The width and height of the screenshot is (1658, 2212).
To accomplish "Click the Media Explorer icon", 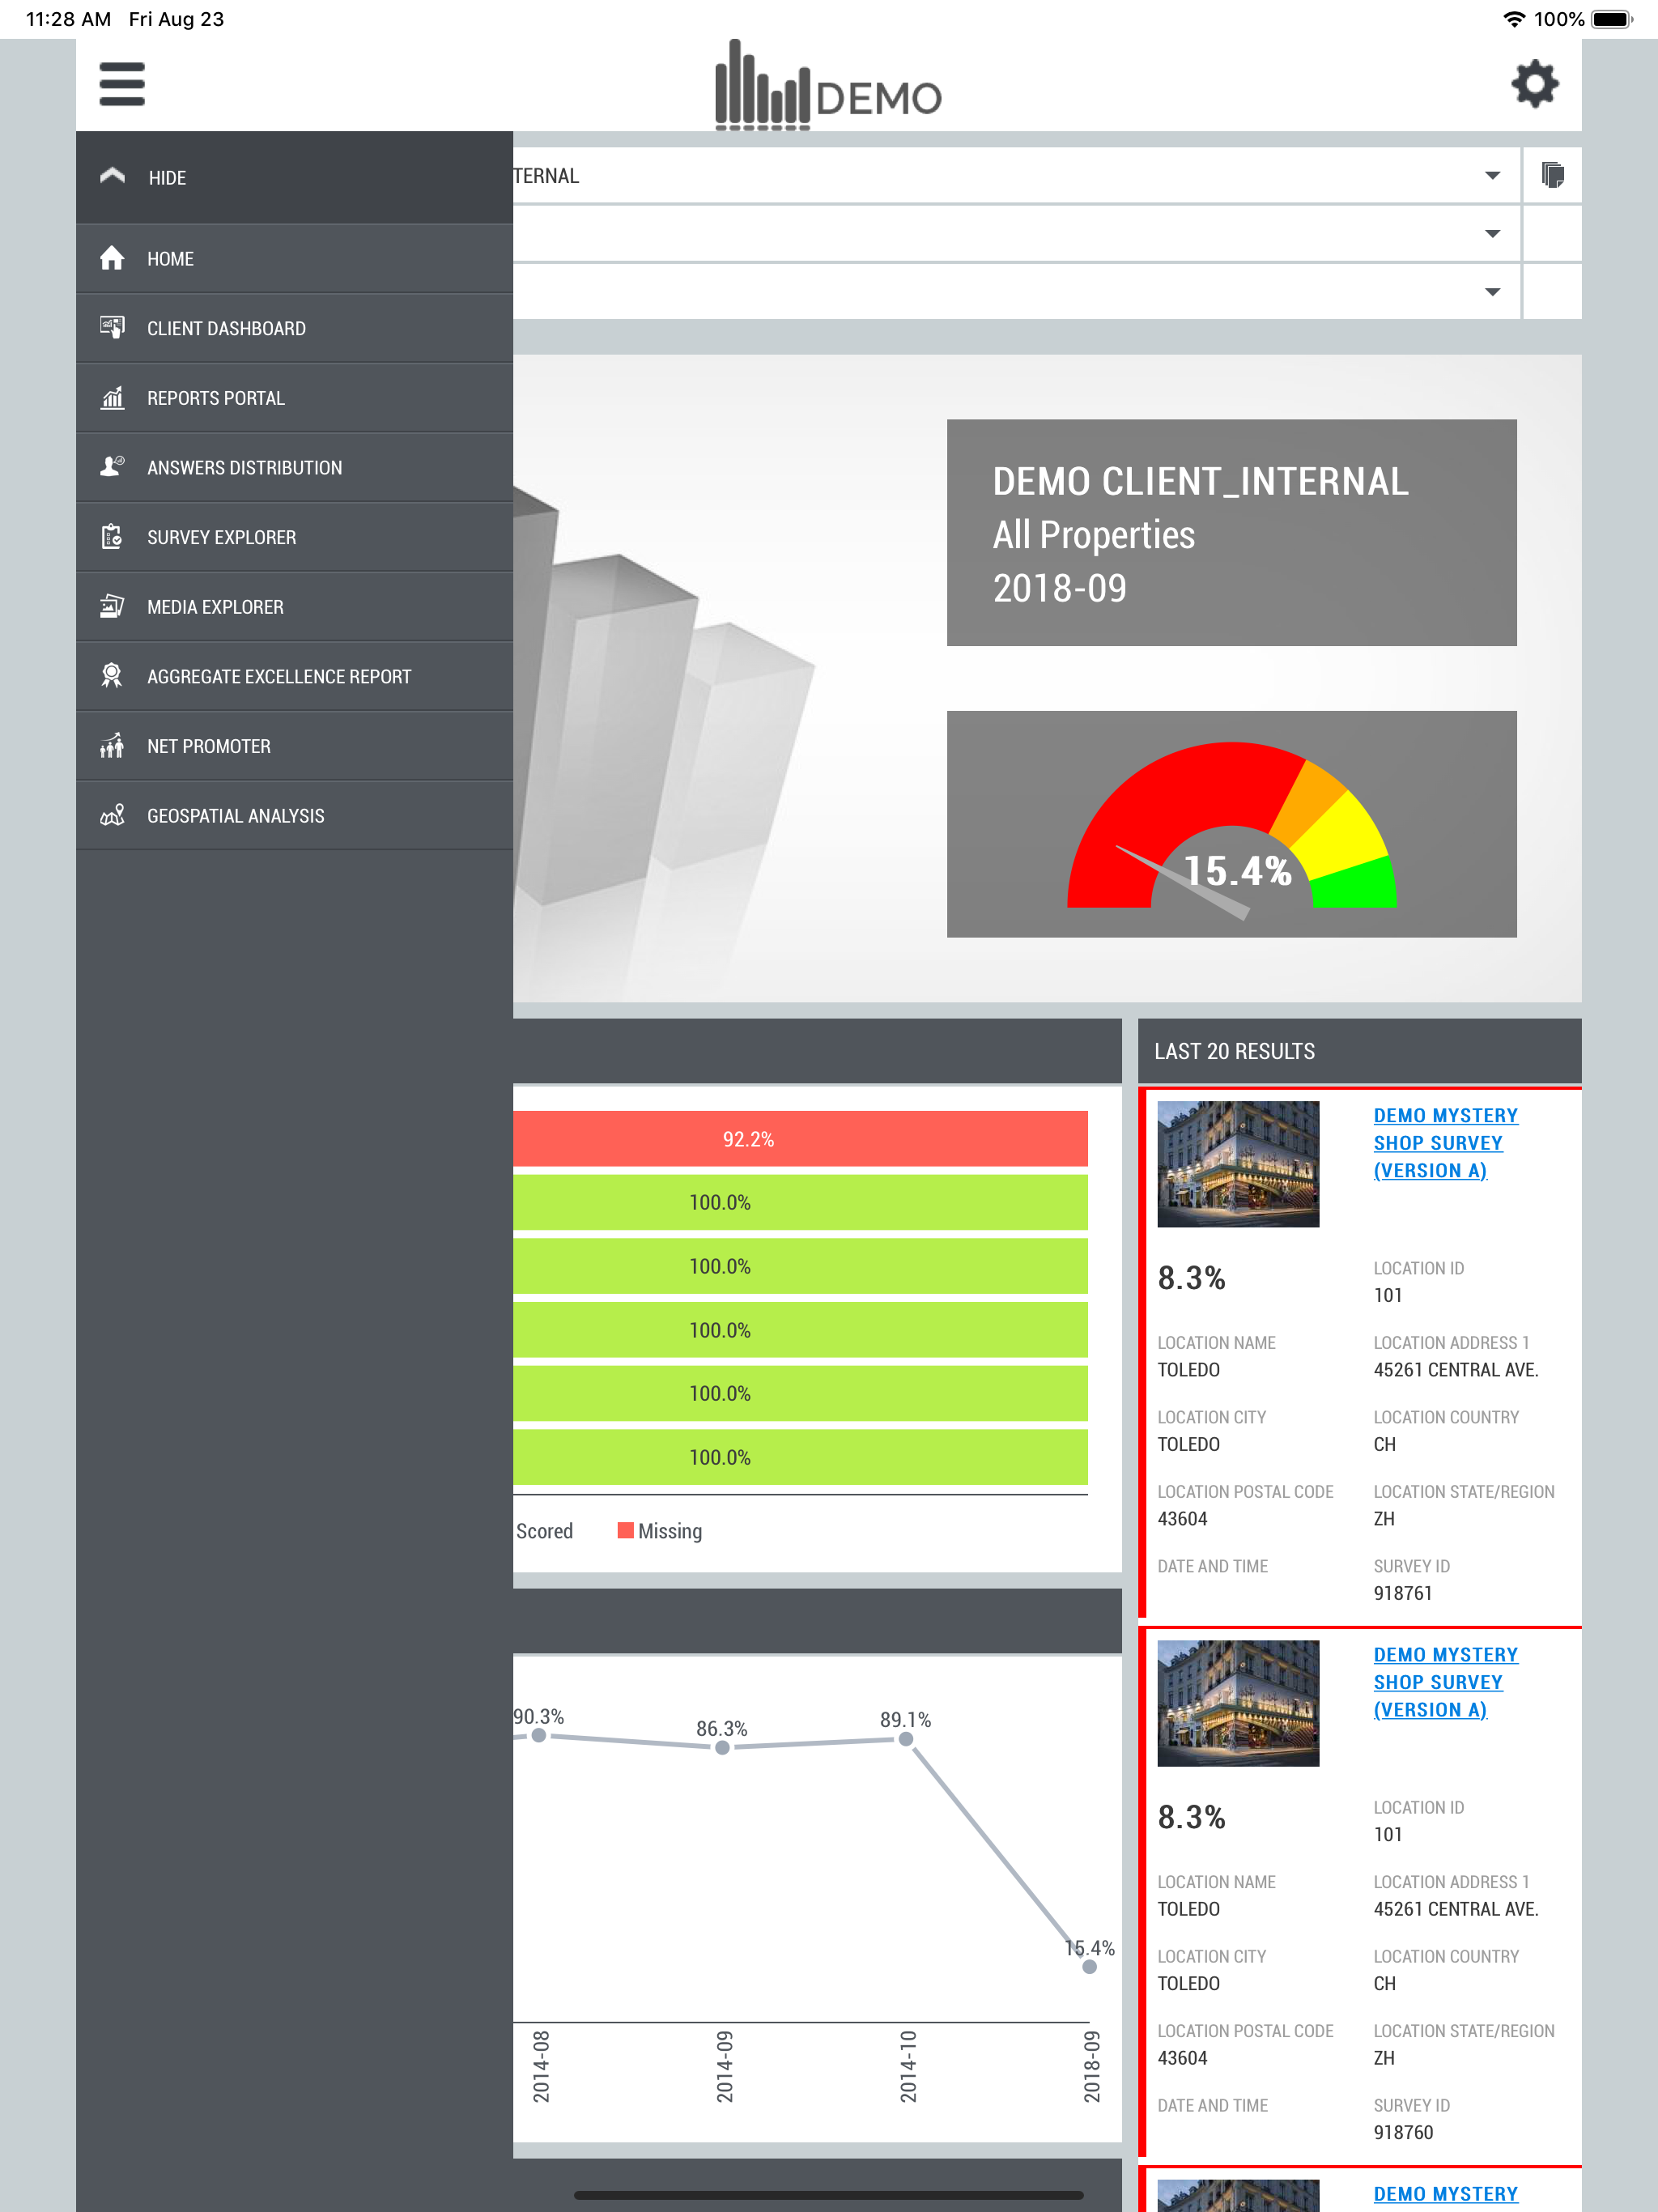I will pos(112,607).
